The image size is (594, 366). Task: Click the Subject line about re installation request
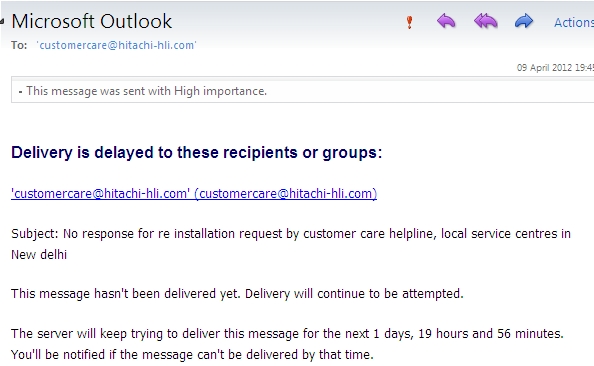pyautogui.click(x=291, y=244)
